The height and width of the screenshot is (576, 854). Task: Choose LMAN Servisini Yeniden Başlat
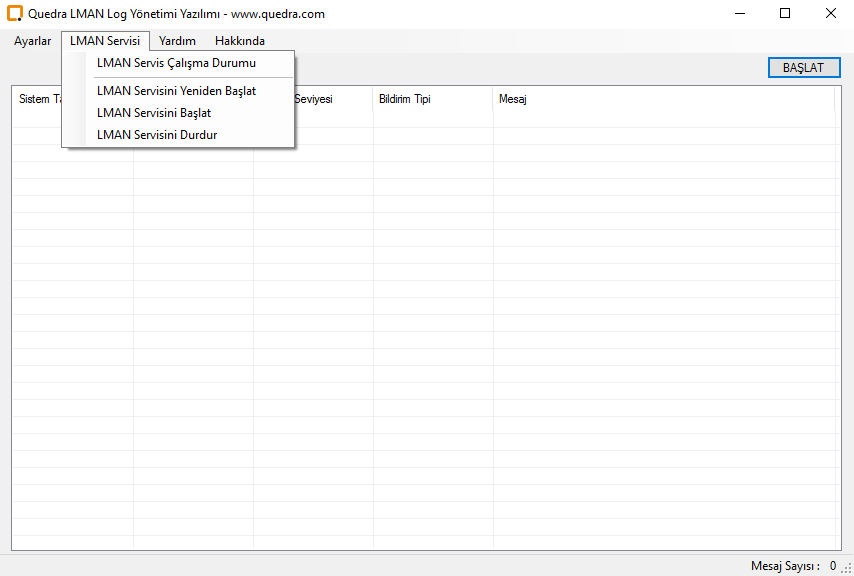coord(176,91)
